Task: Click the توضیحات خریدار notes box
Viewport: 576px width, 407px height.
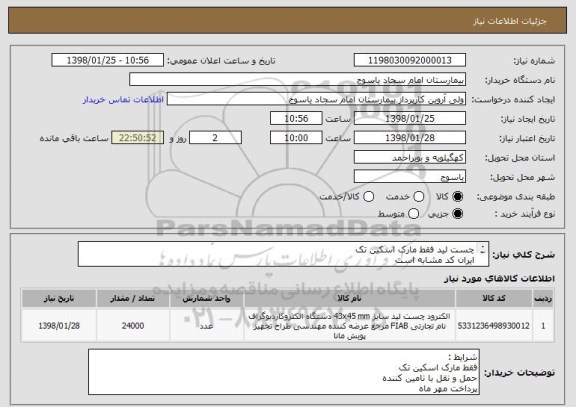Action: (284, 372)
